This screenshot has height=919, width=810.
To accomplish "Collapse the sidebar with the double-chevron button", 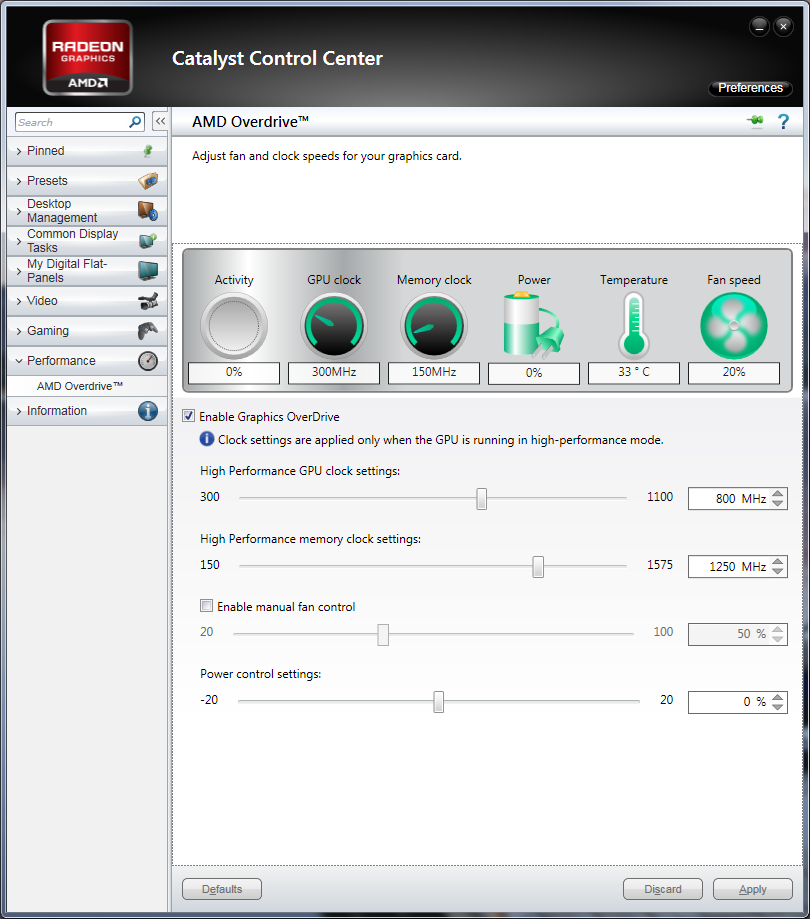I will (160, 121).
